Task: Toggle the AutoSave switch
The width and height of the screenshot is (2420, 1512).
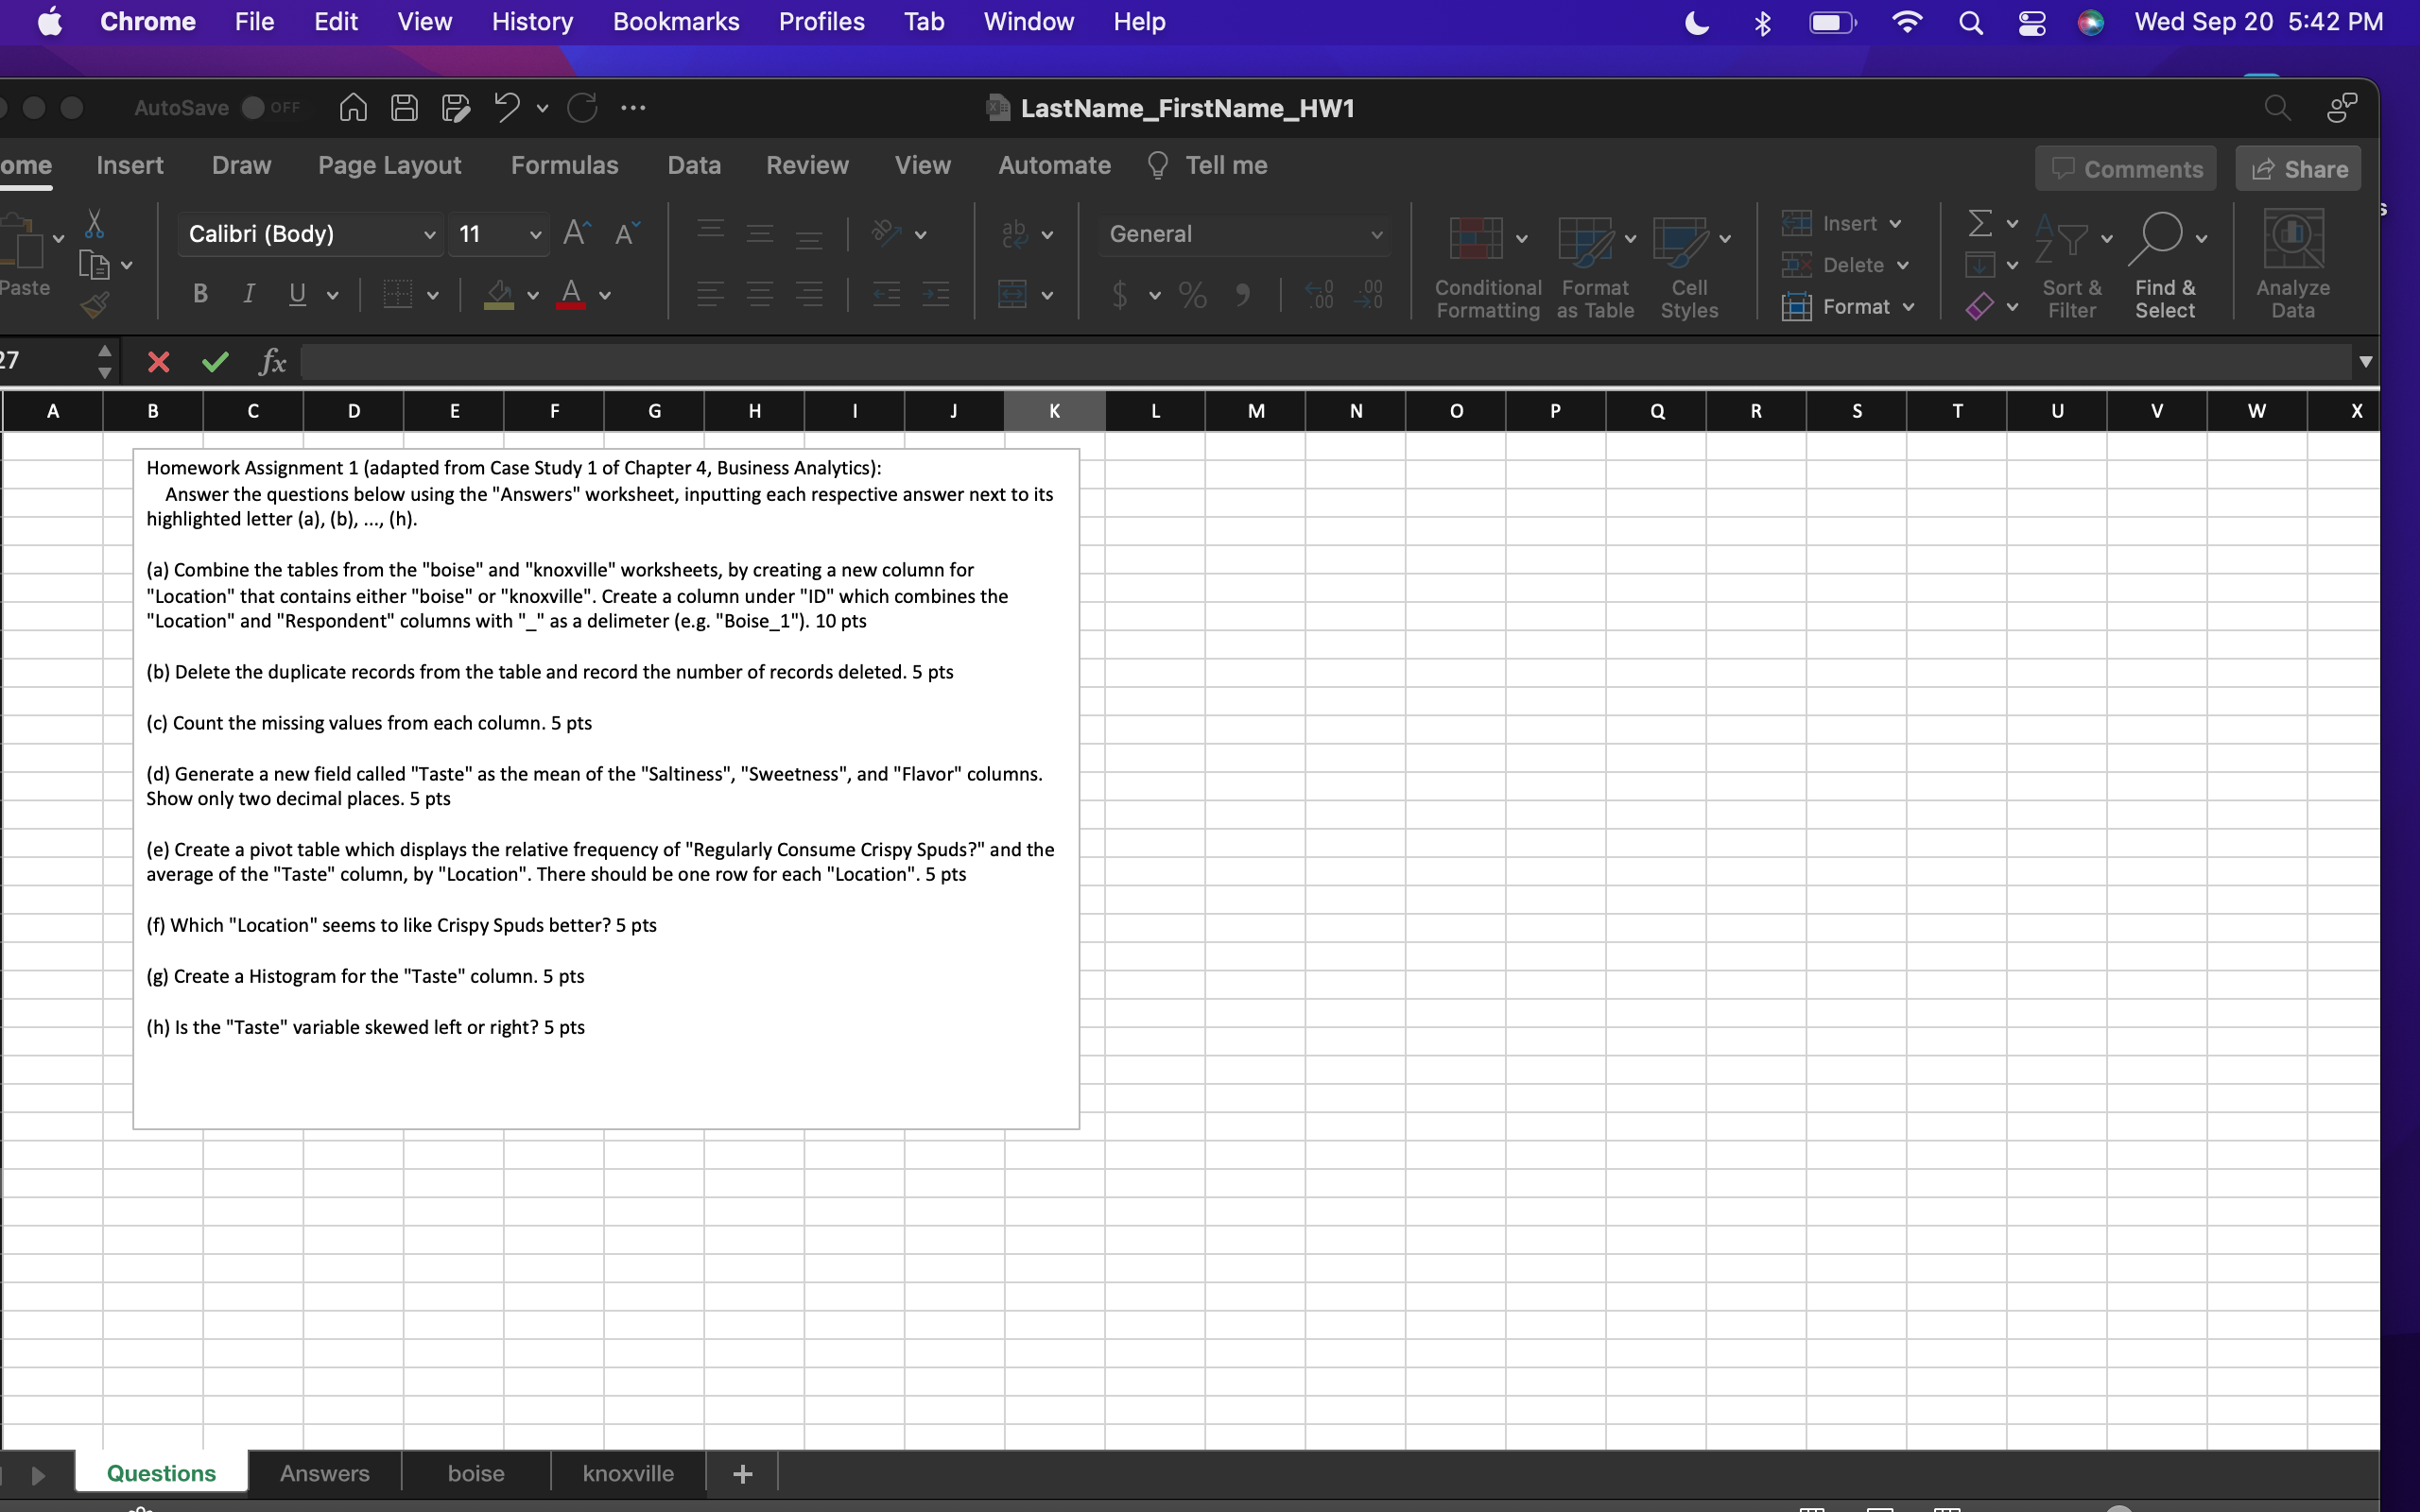Action: tap(254, 107)
